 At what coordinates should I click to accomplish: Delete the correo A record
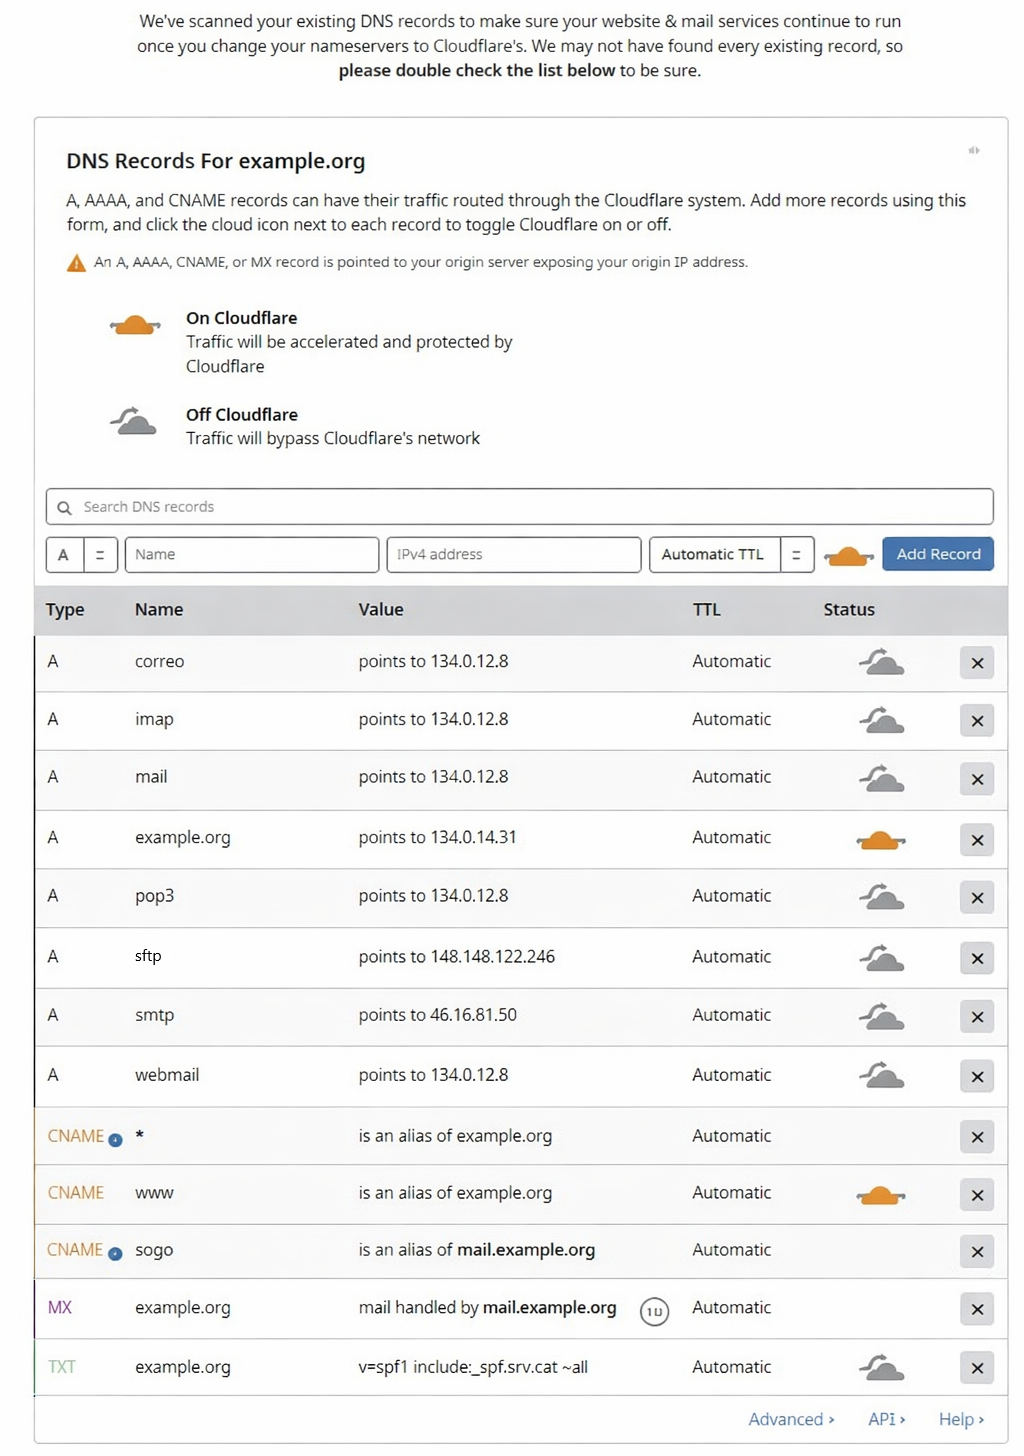[976, 663]
